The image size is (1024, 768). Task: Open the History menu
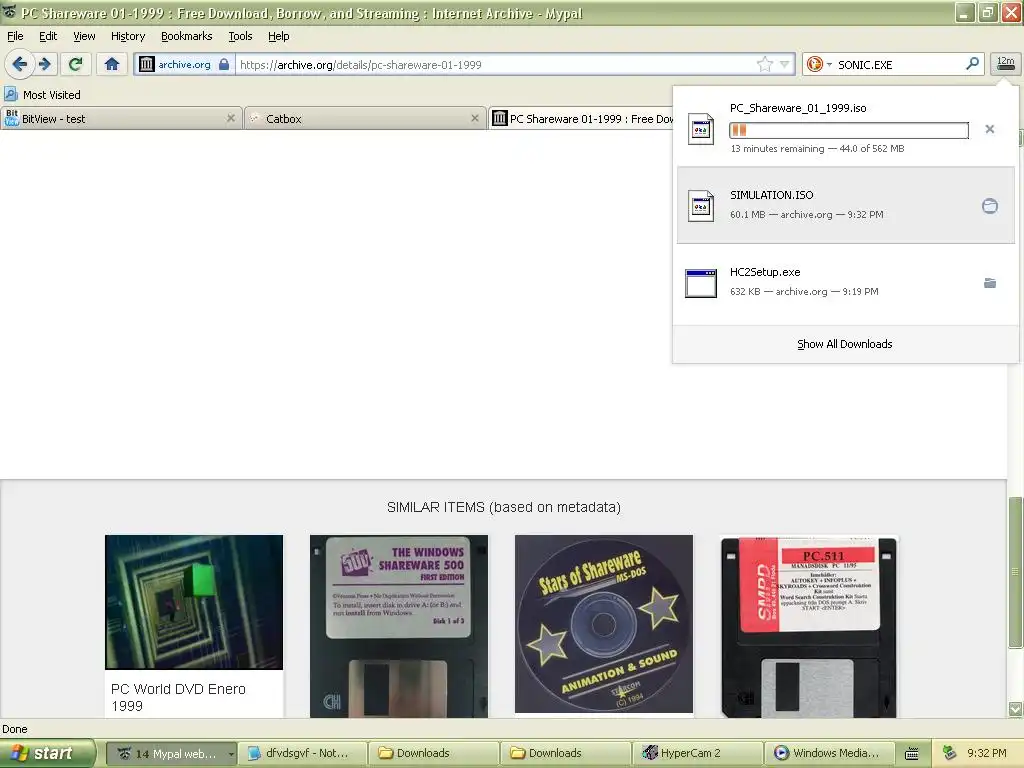pos(127,36)
